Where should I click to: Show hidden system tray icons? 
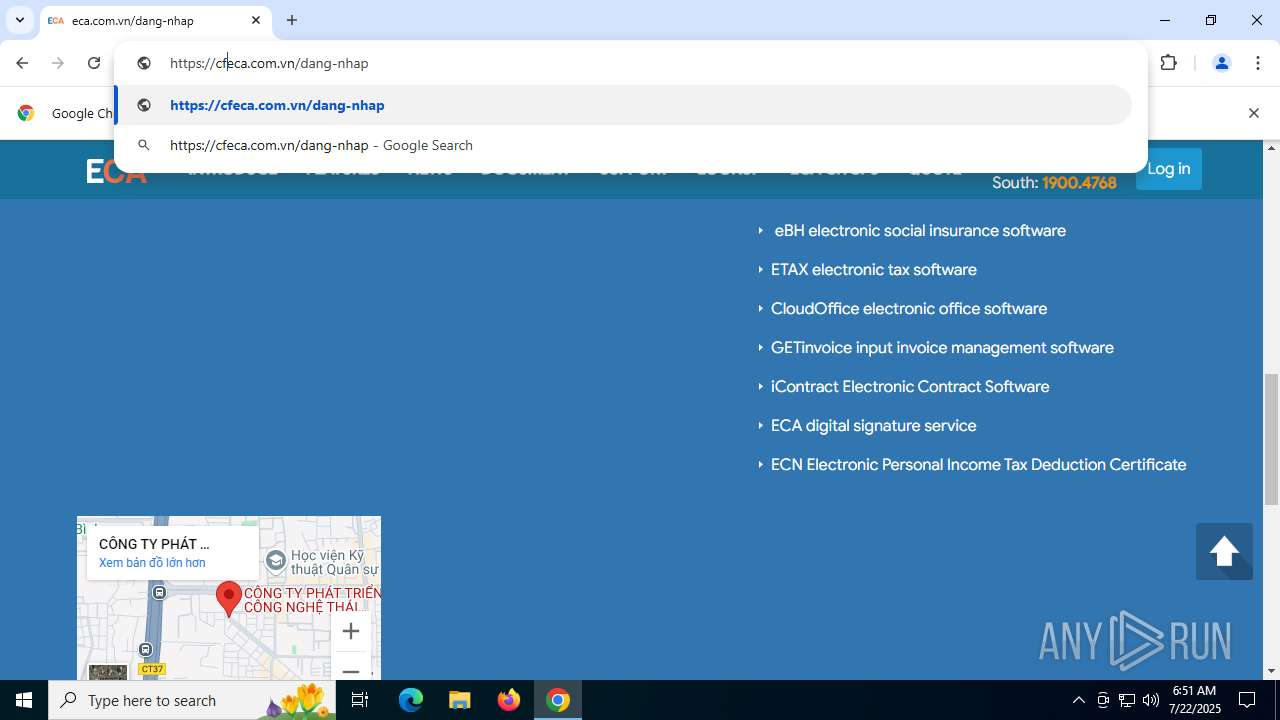tap(1078, 700)
